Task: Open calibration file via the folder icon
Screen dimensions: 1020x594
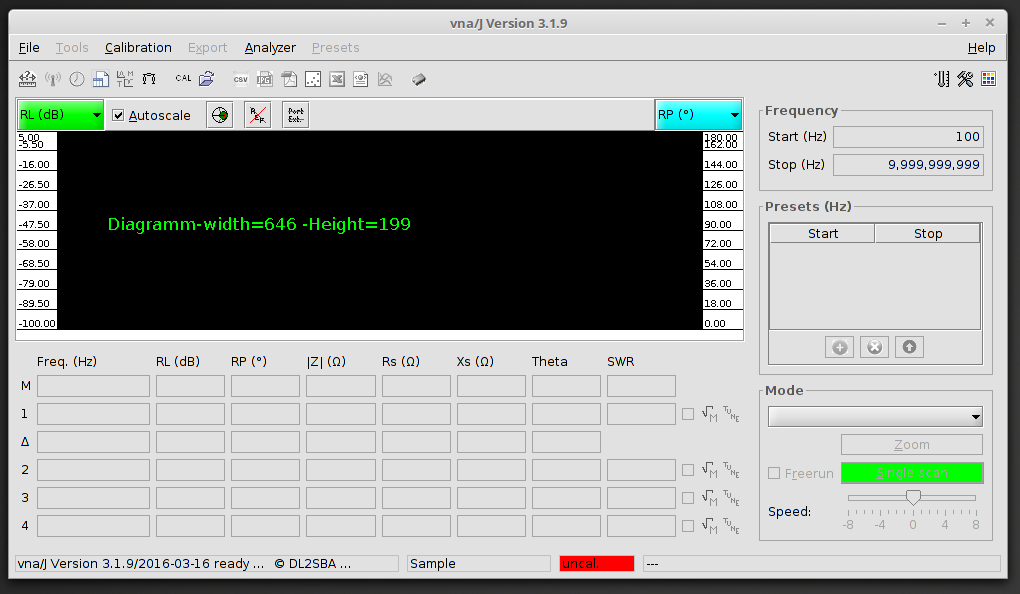Action: click(207, 78)
